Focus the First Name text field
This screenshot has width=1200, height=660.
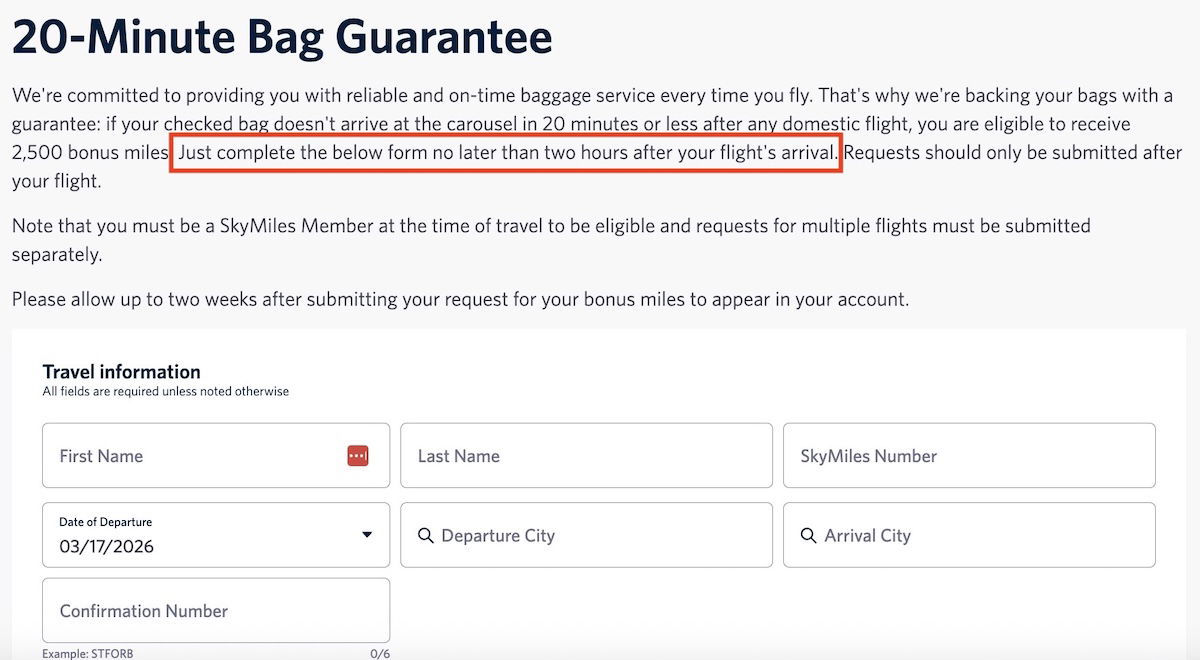190,456
